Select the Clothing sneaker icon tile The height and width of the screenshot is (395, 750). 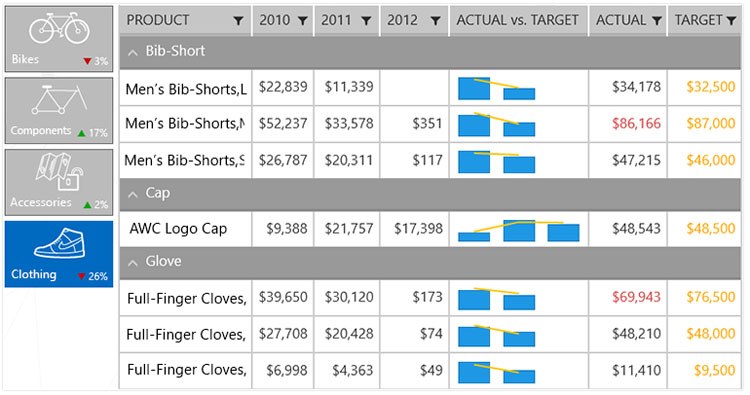59,254
